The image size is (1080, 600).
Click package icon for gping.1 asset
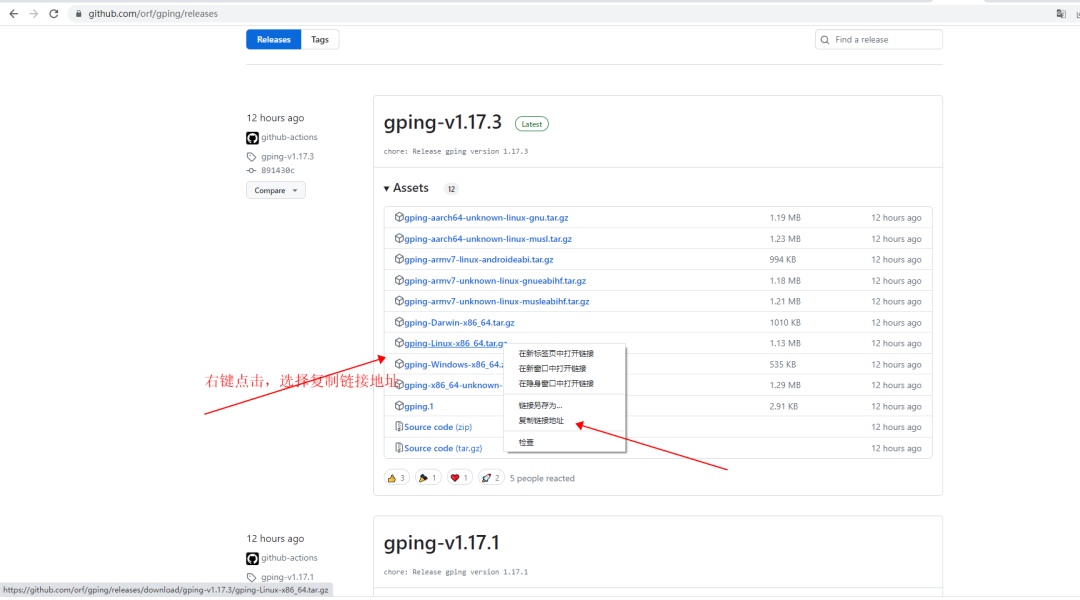click(399, 406)
